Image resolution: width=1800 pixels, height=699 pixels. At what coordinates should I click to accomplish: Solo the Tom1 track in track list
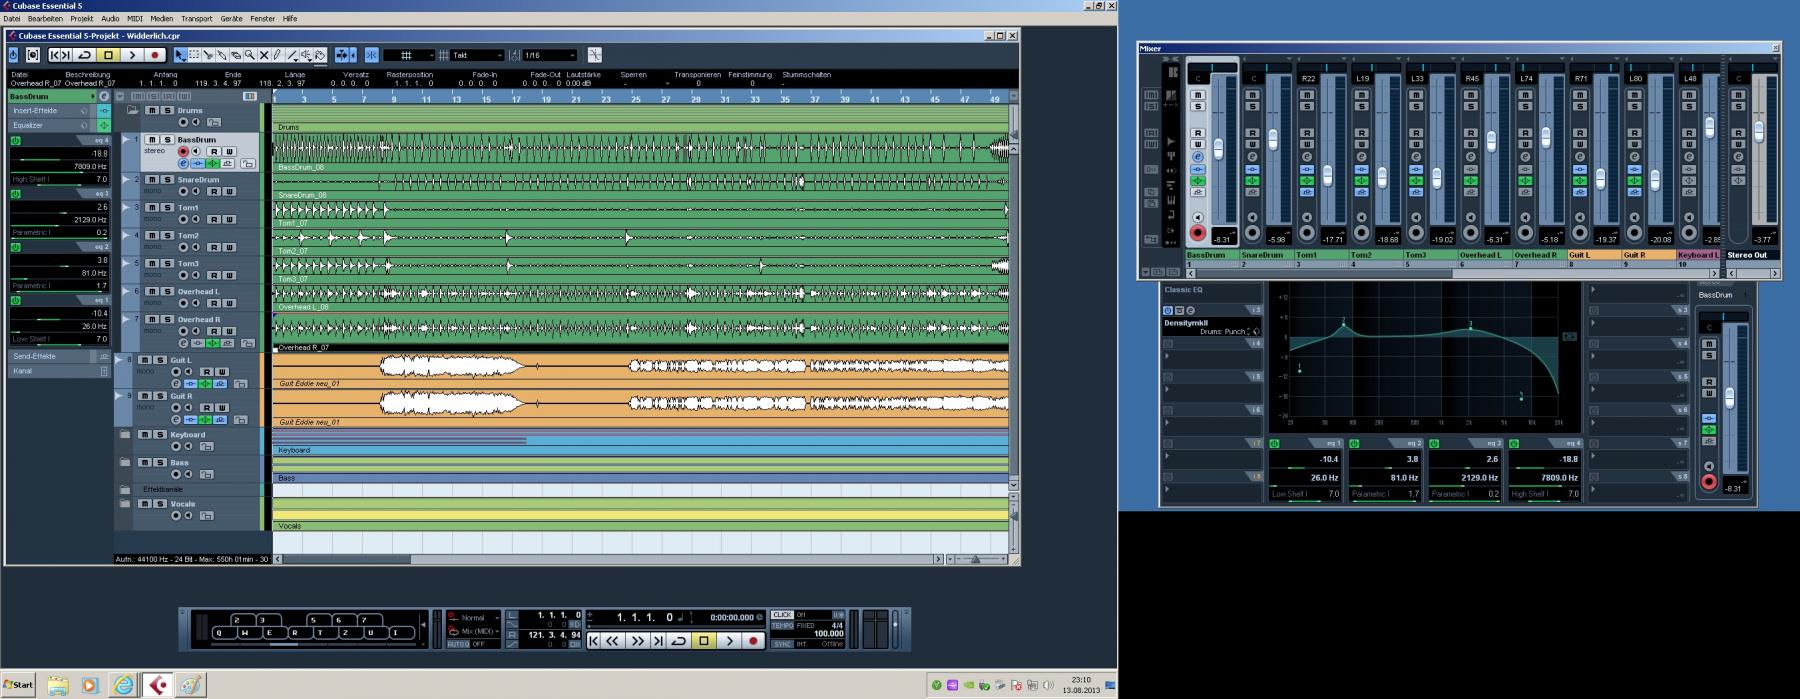click(167, 207)
